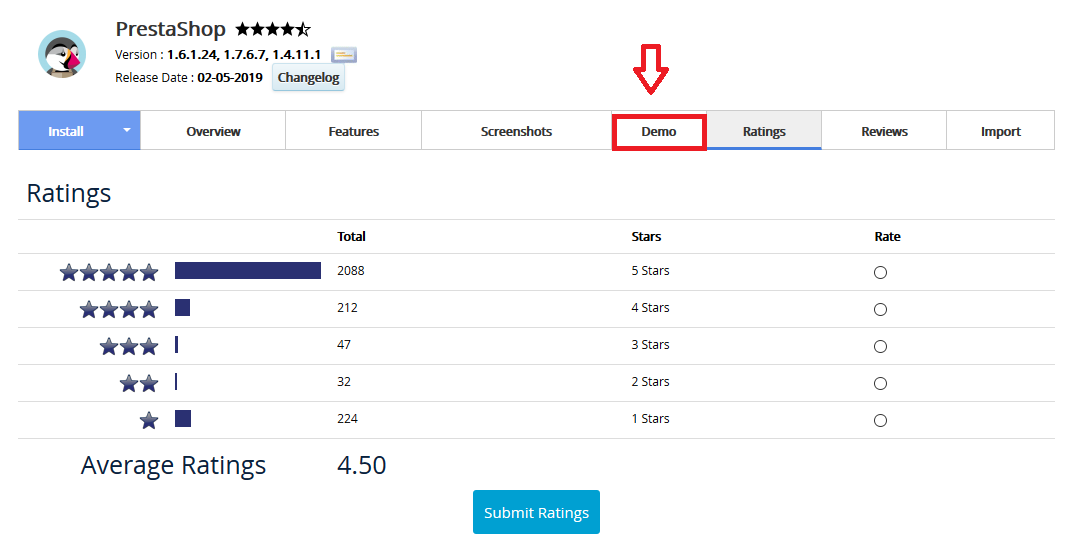The image size is (1075, 546).
Task: Switch to the Features tab
Action: pyautogui.click(x=354, y=131)
